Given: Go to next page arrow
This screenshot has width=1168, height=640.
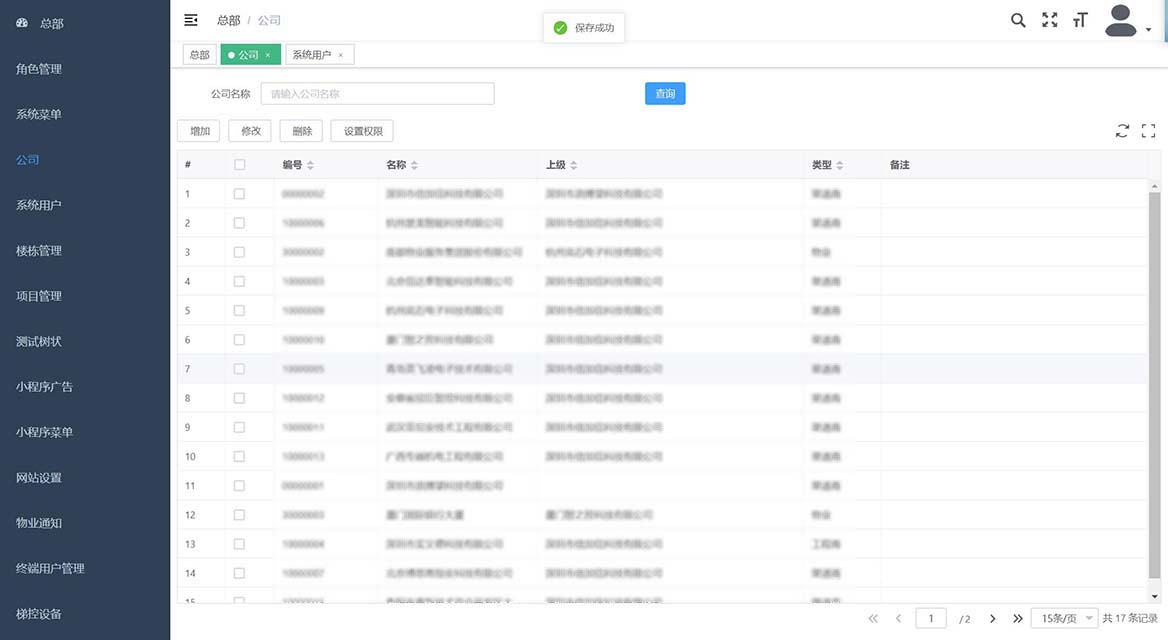Looking at the screenshot, I should [x=992, y=619].
